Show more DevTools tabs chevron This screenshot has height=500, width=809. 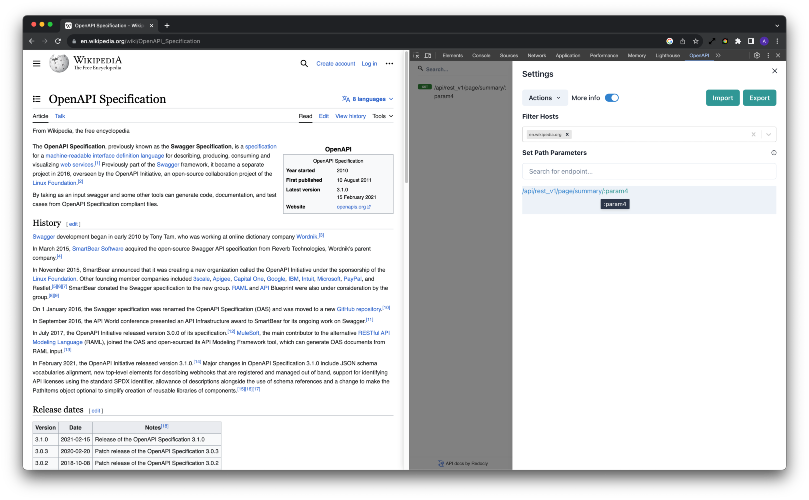coord(718,55)
